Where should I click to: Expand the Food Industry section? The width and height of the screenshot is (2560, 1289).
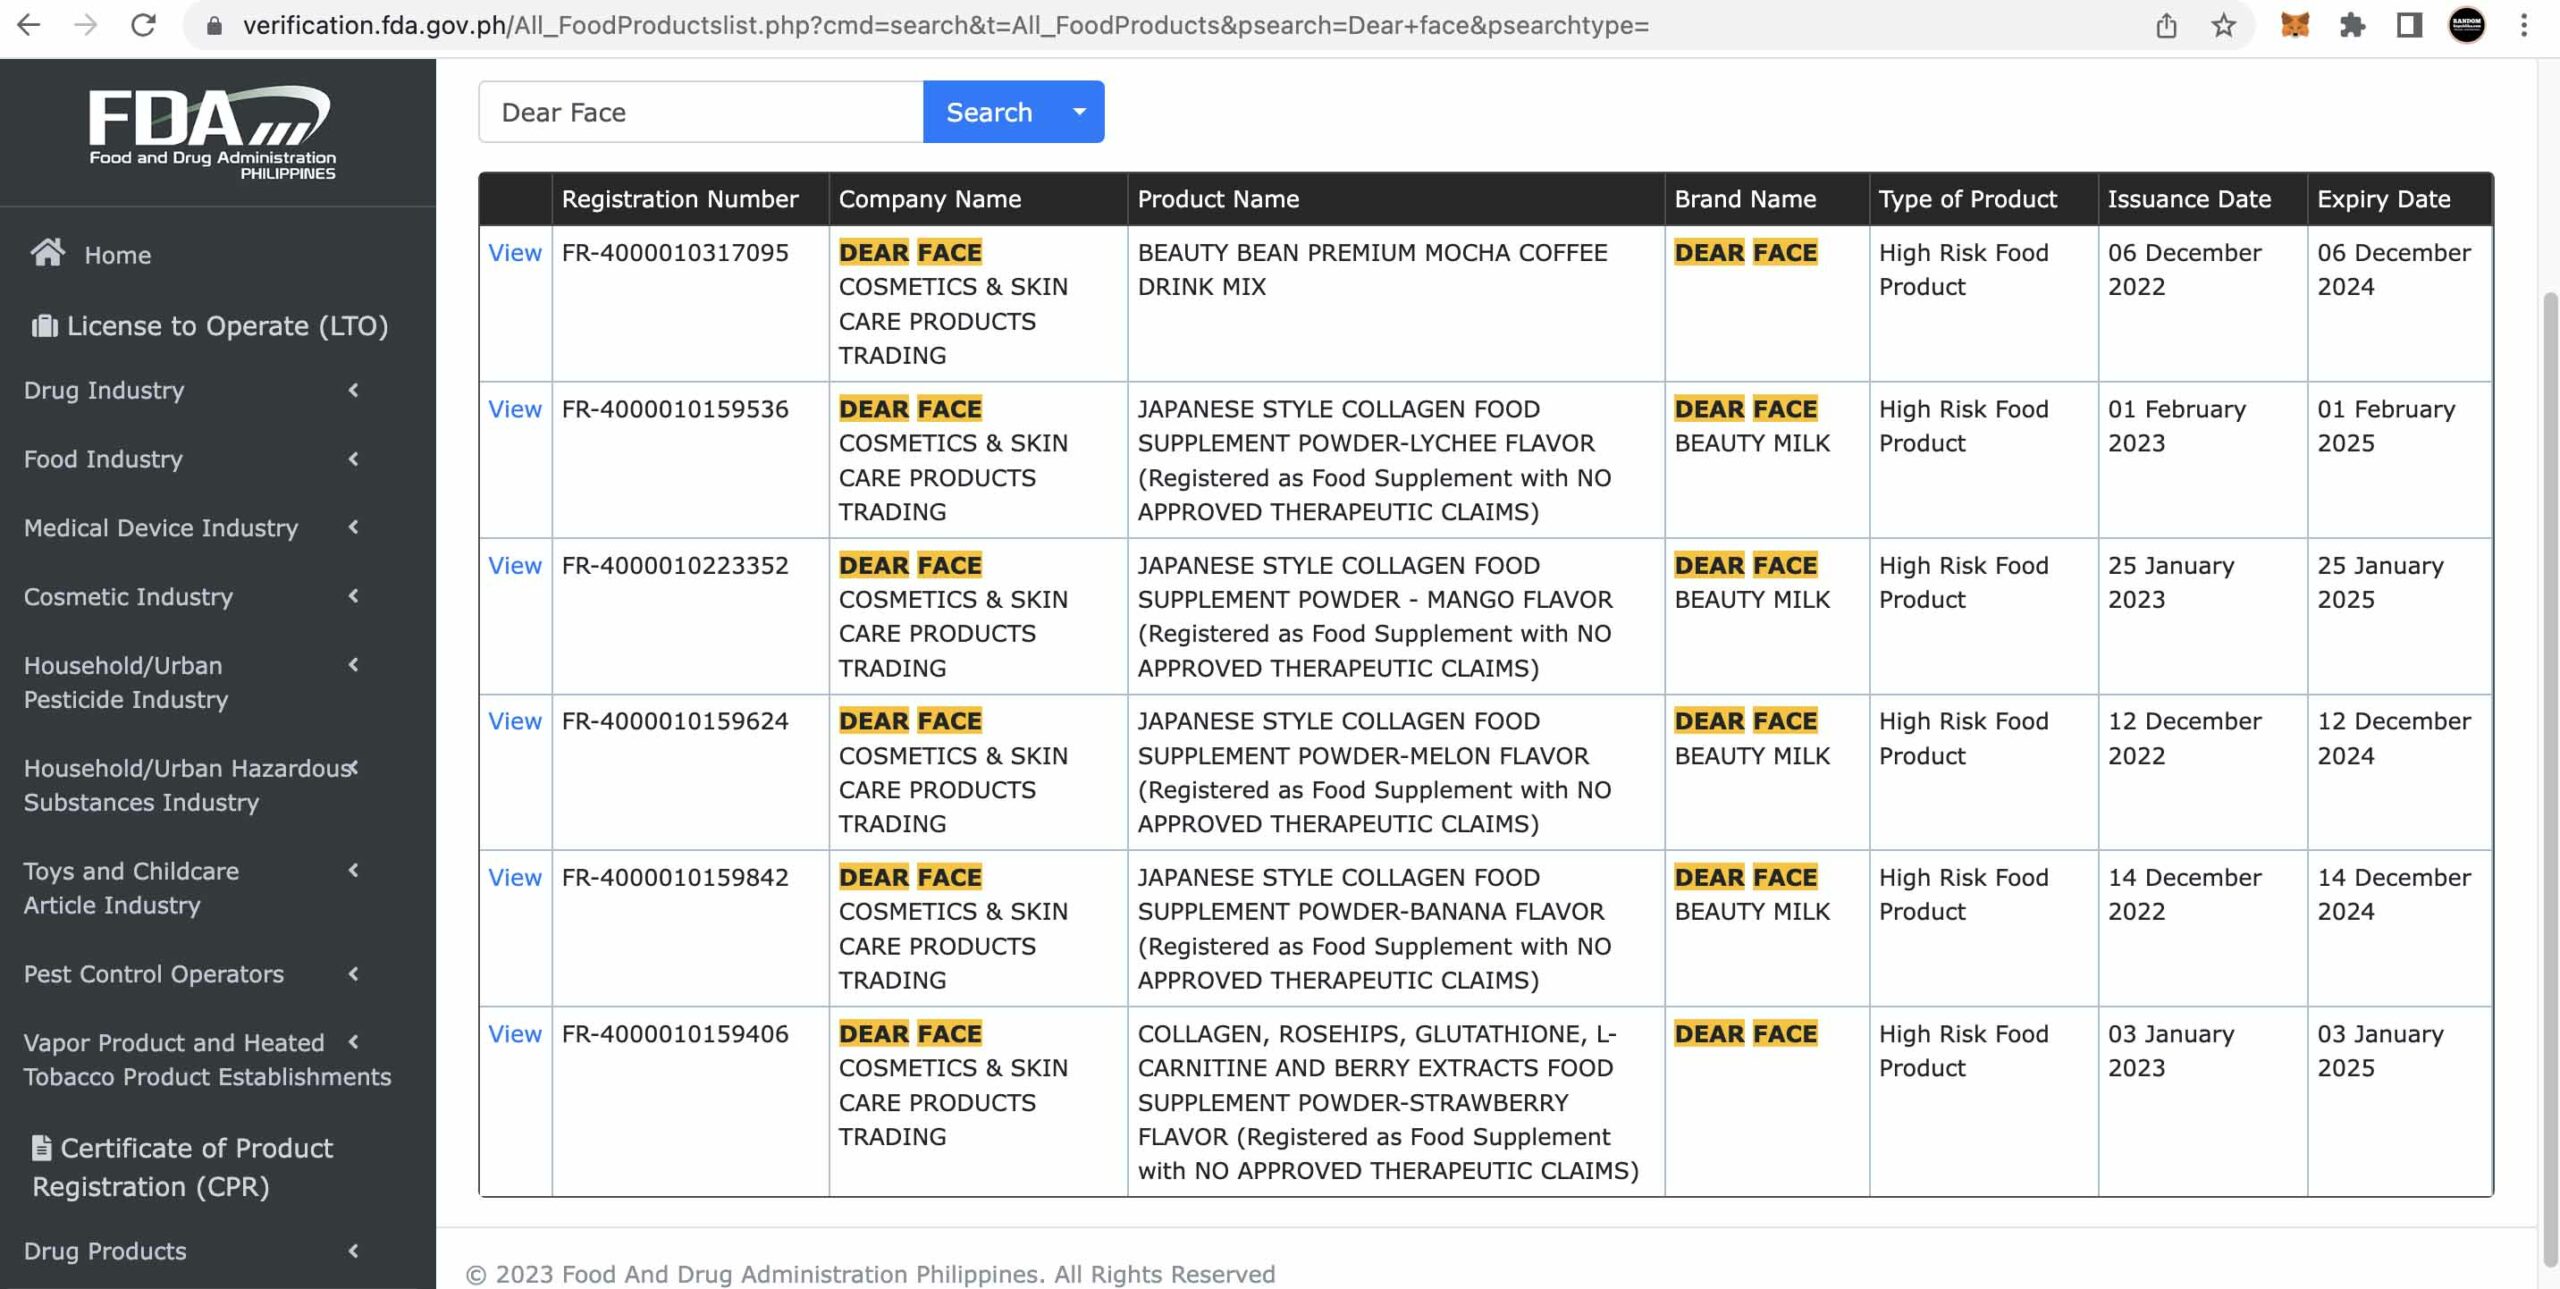pos(188,459)
